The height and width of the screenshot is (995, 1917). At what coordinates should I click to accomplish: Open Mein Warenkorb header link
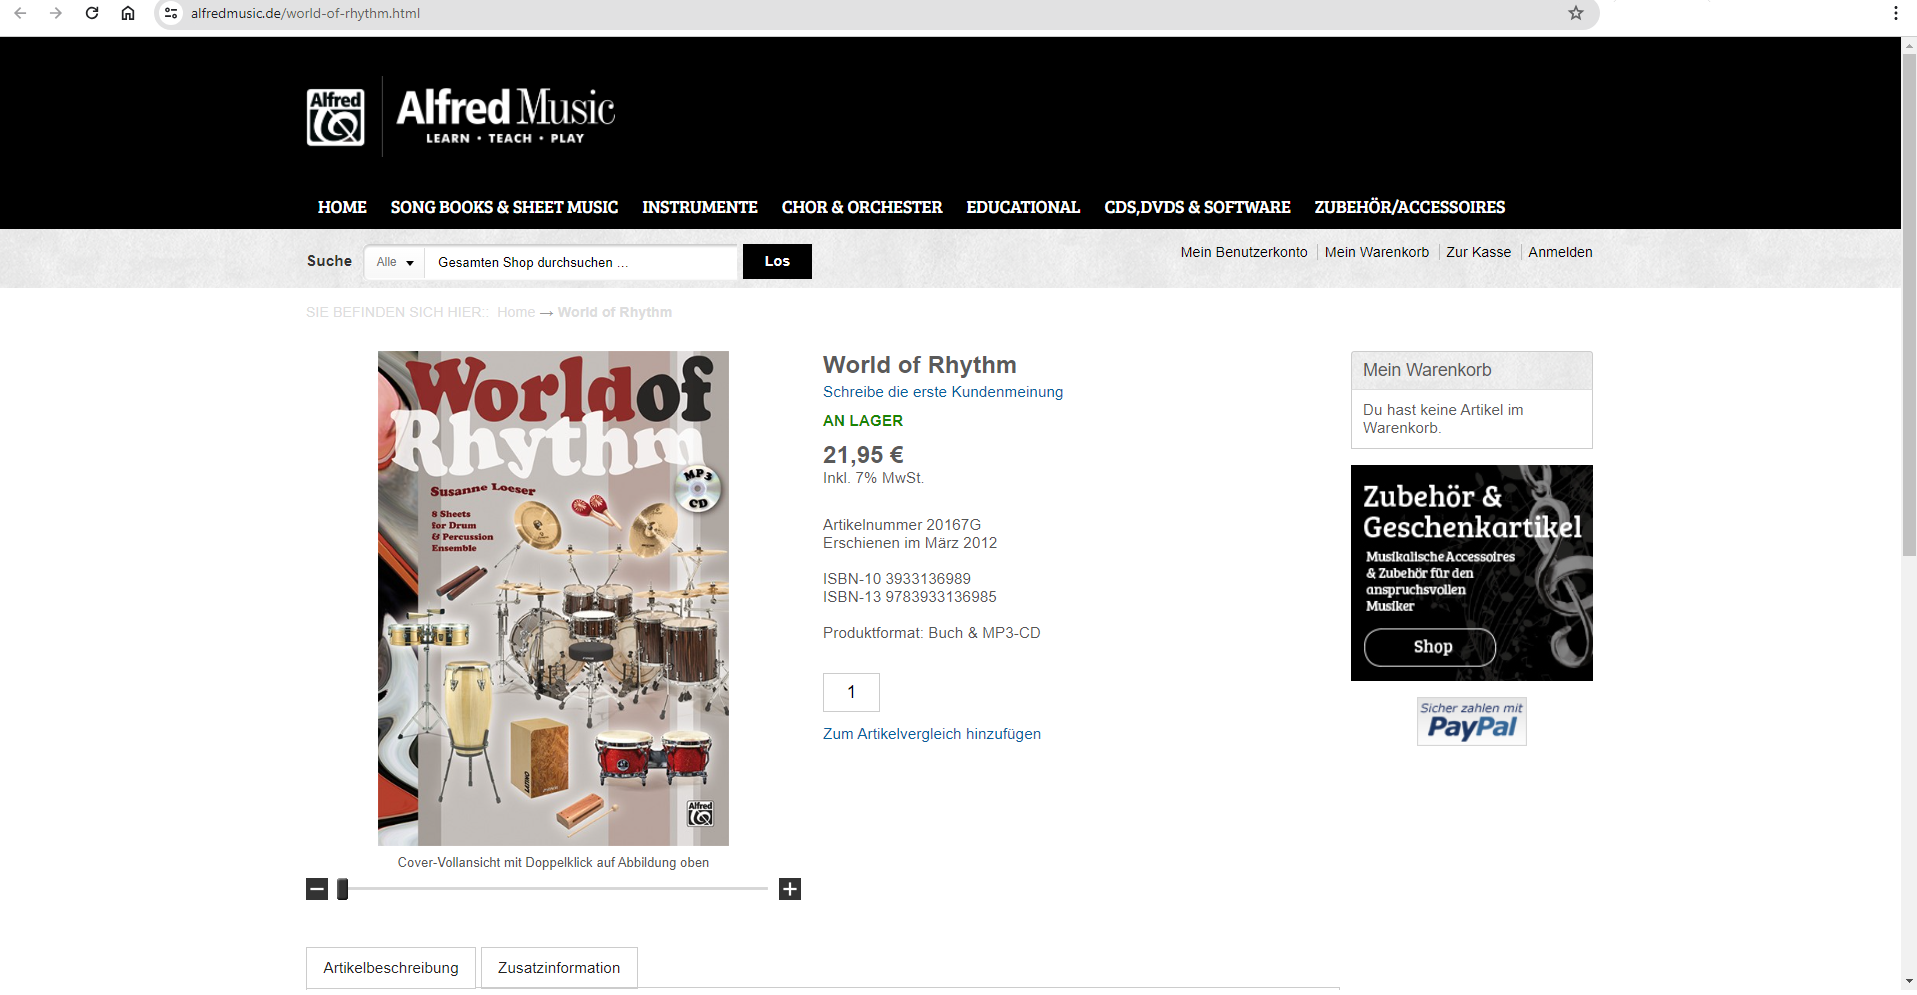(x=1376, y=252)
